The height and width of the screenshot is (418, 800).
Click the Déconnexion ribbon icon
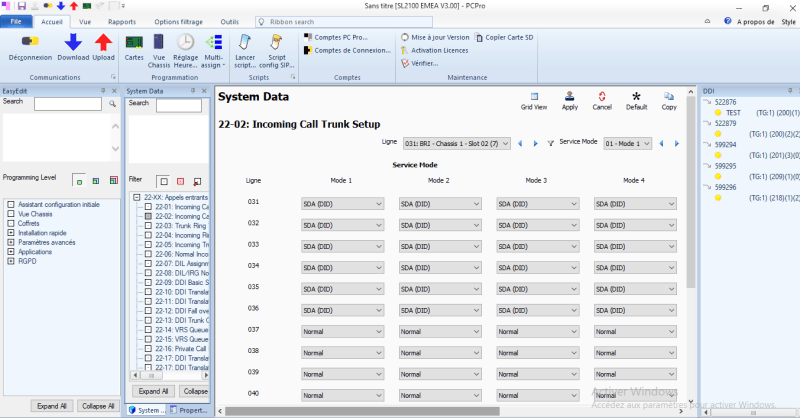pyautogui.click(x=30, y=41)
